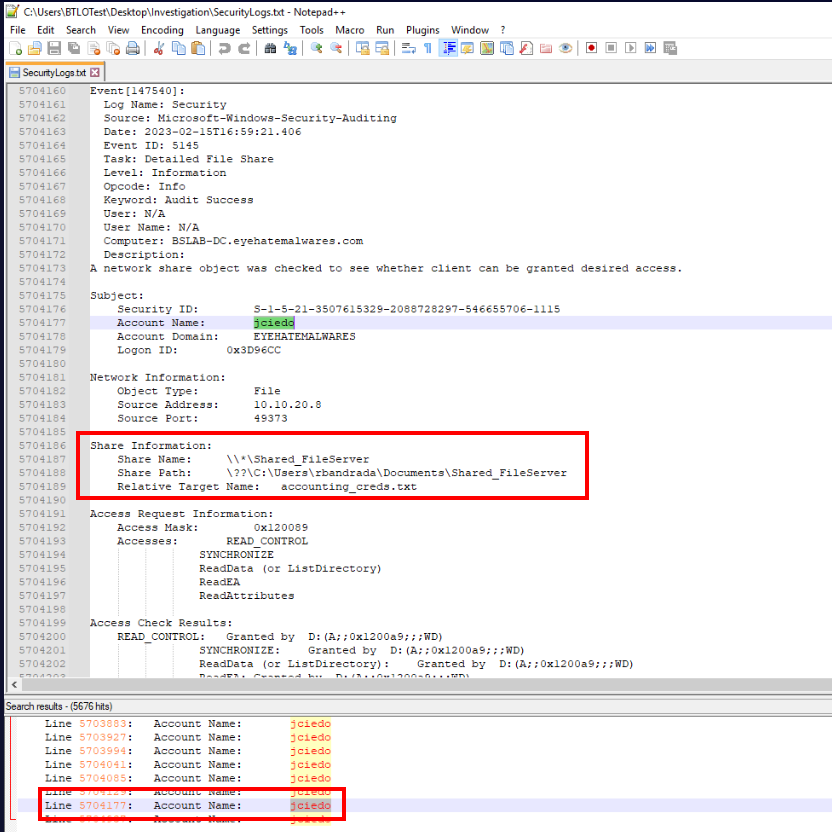Screen dimensions: 832x832
Task: Open Find with the binoculars icon
Action: point(270,48)
